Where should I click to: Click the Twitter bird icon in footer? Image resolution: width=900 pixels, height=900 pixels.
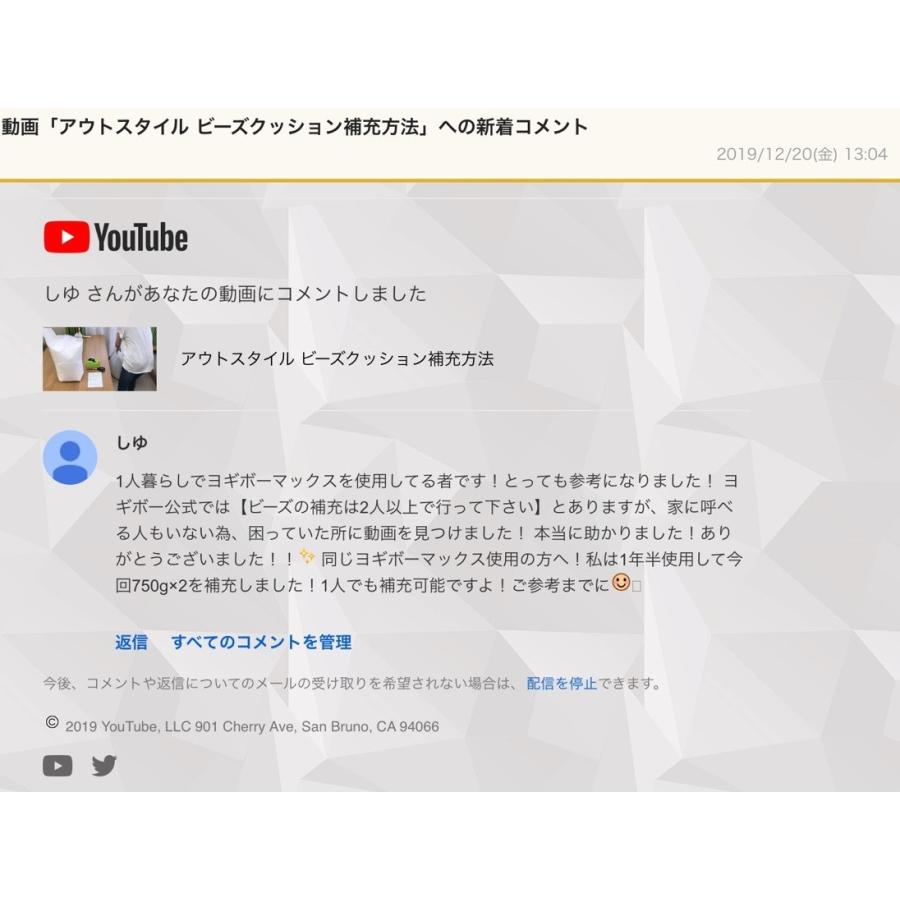[104, 766]
